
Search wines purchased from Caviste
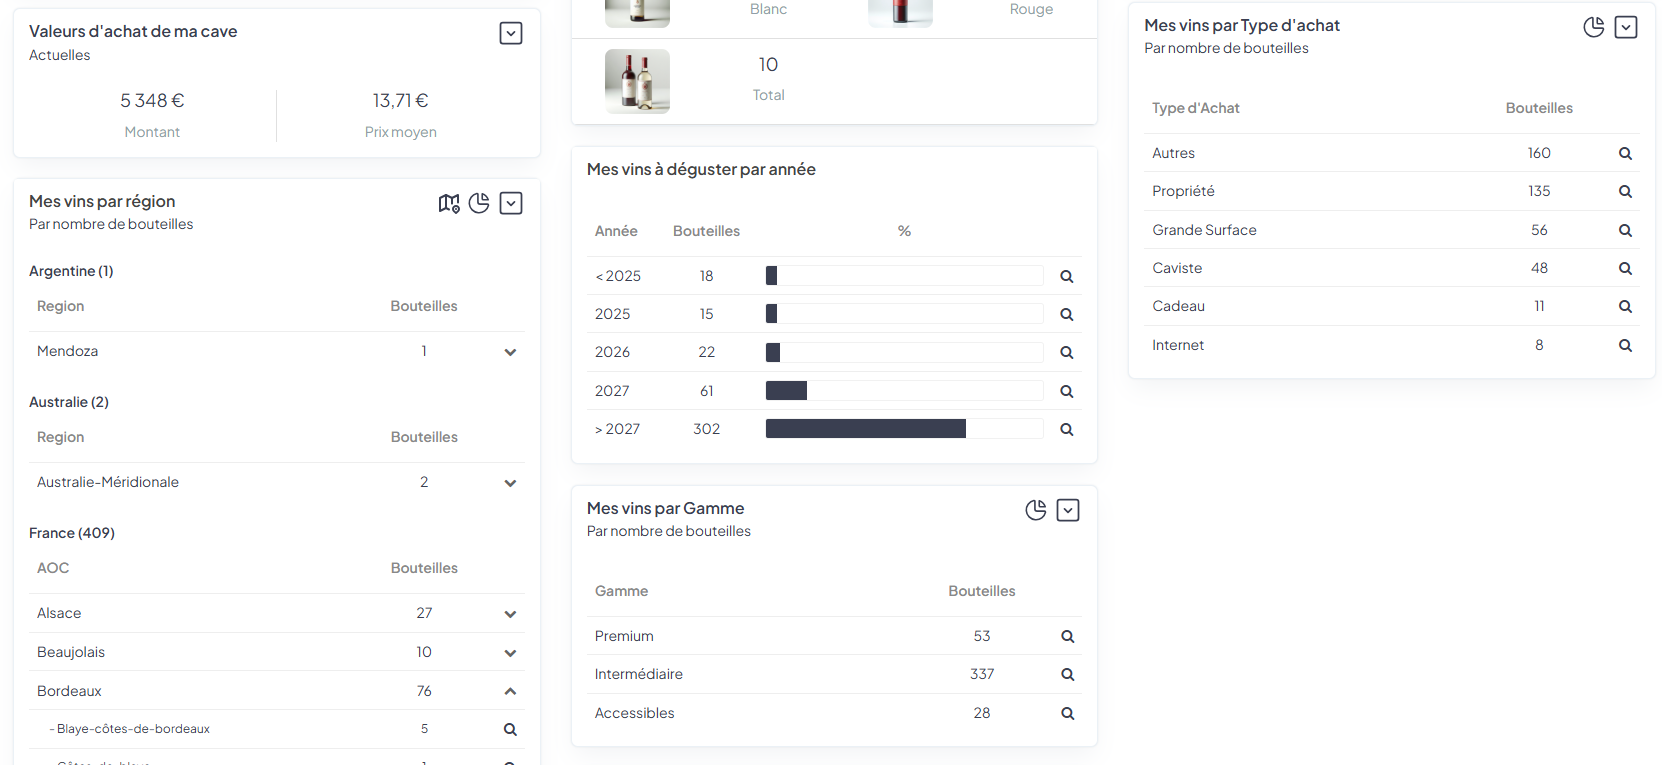tap(1625, 269)
